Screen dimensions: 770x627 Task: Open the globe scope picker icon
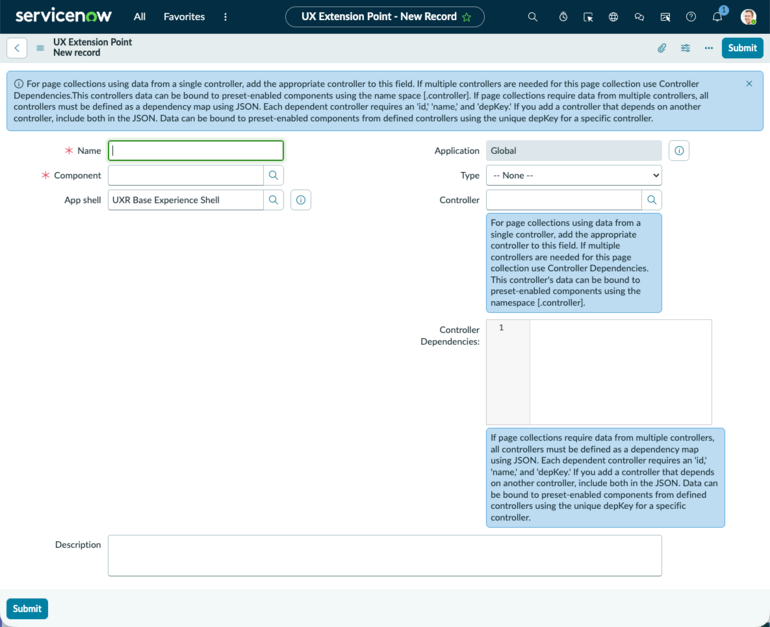(x=613, y=17)
